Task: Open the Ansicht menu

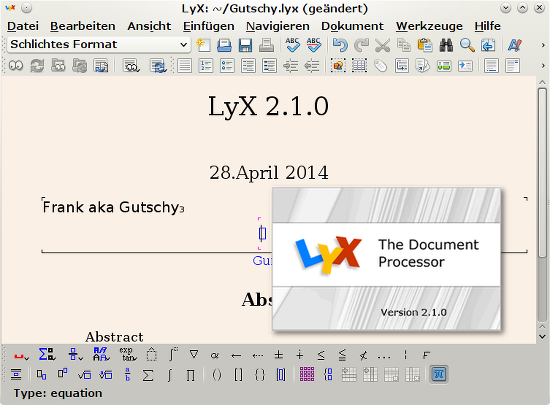Action: point(149,26)
